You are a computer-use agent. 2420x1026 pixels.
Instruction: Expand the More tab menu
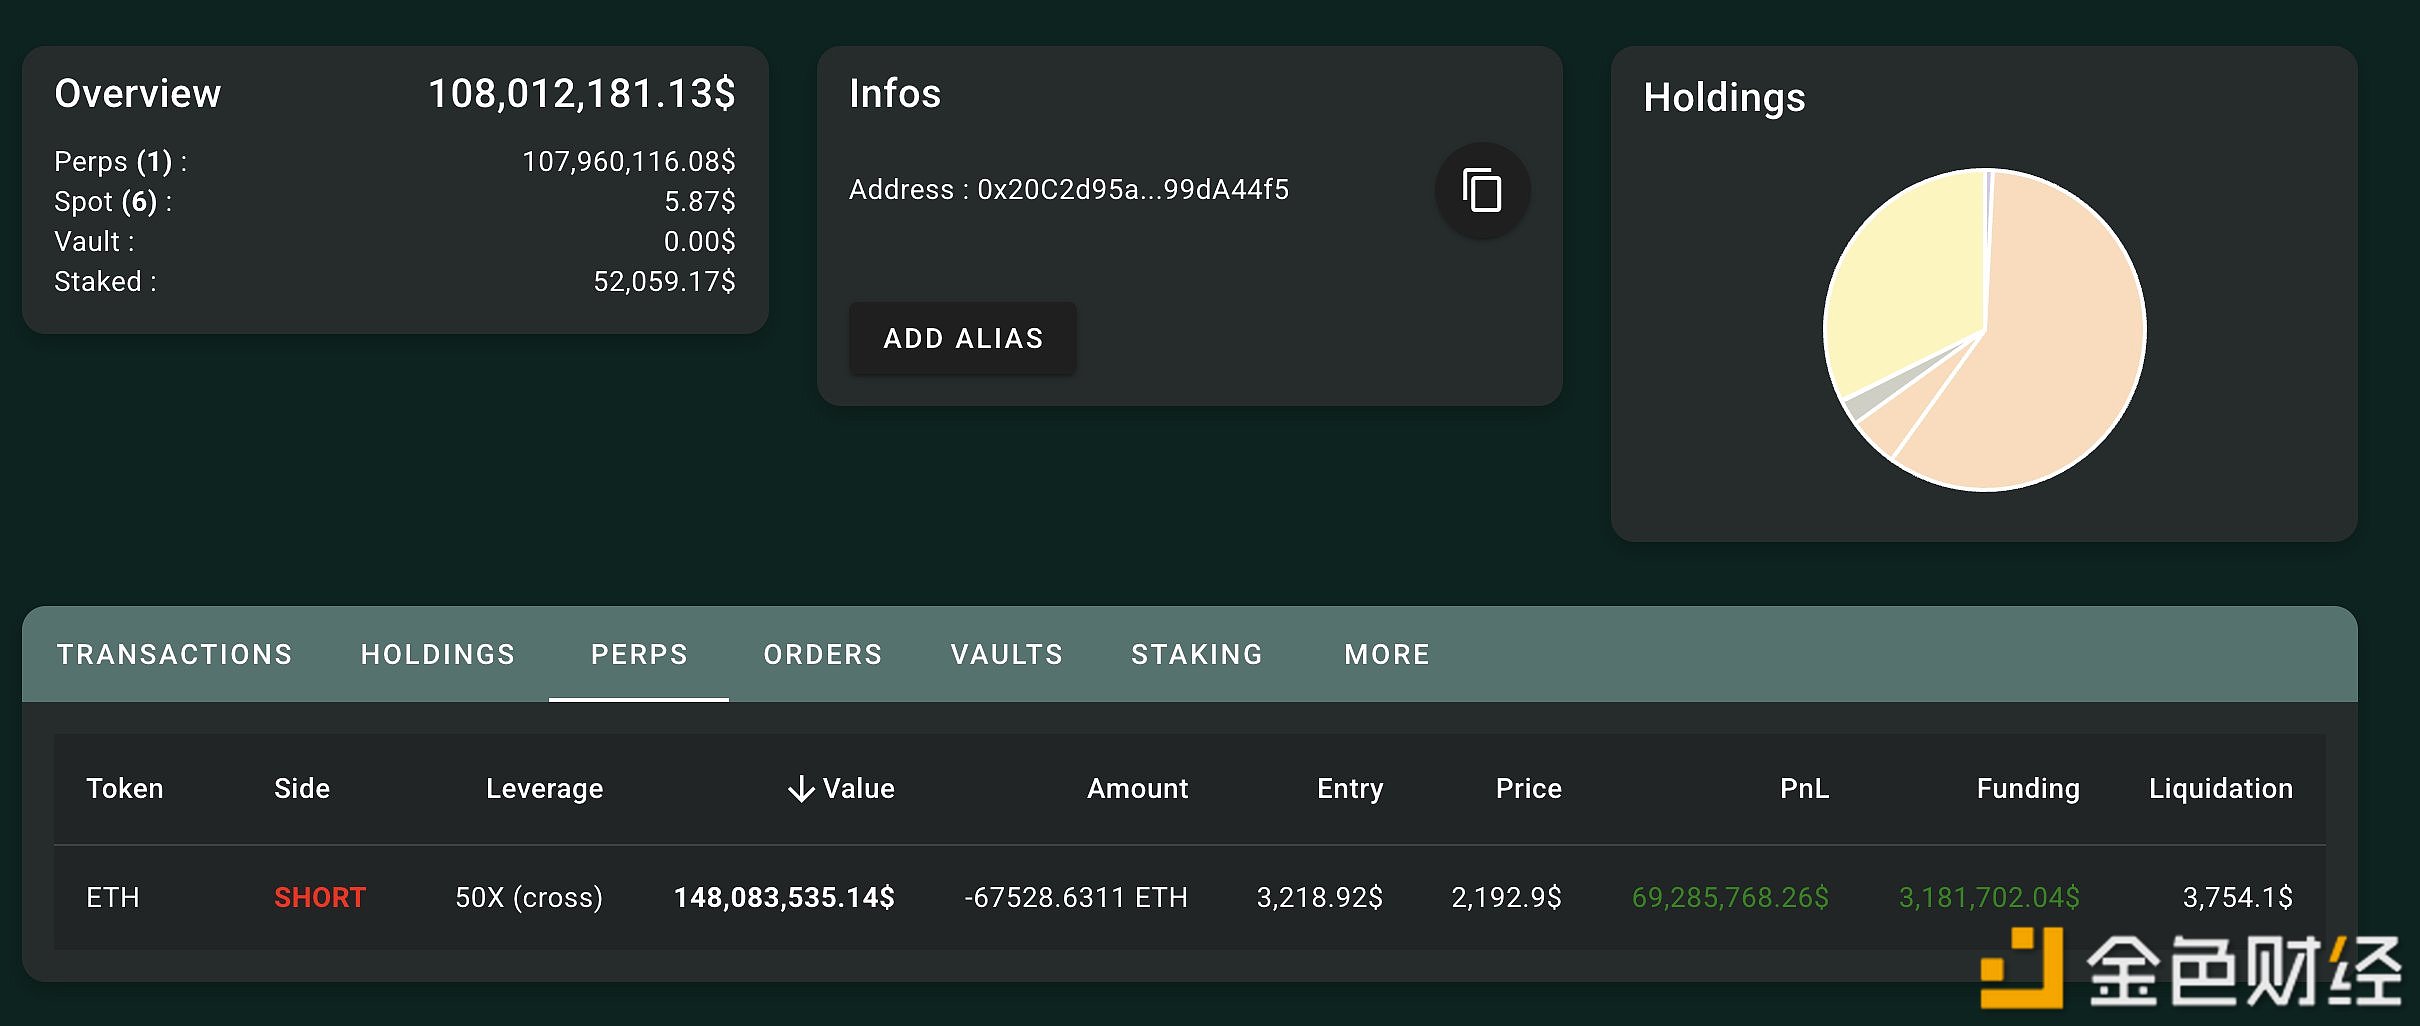pyautogui.click(x=1386, y=654)
